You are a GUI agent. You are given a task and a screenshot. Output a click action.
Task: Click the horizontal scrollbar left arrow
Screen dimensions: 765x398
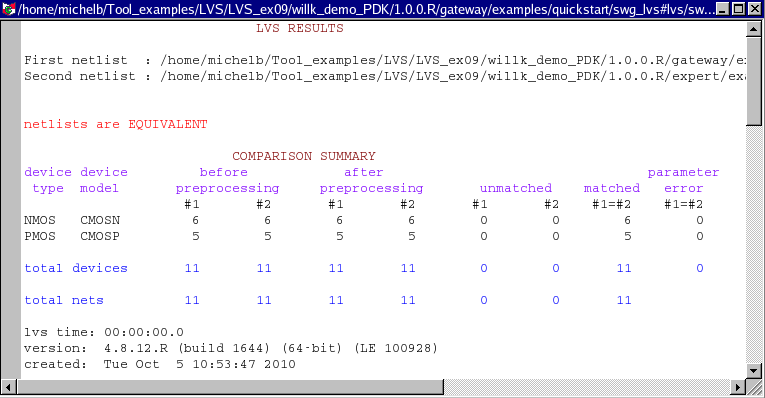[8, 387]
